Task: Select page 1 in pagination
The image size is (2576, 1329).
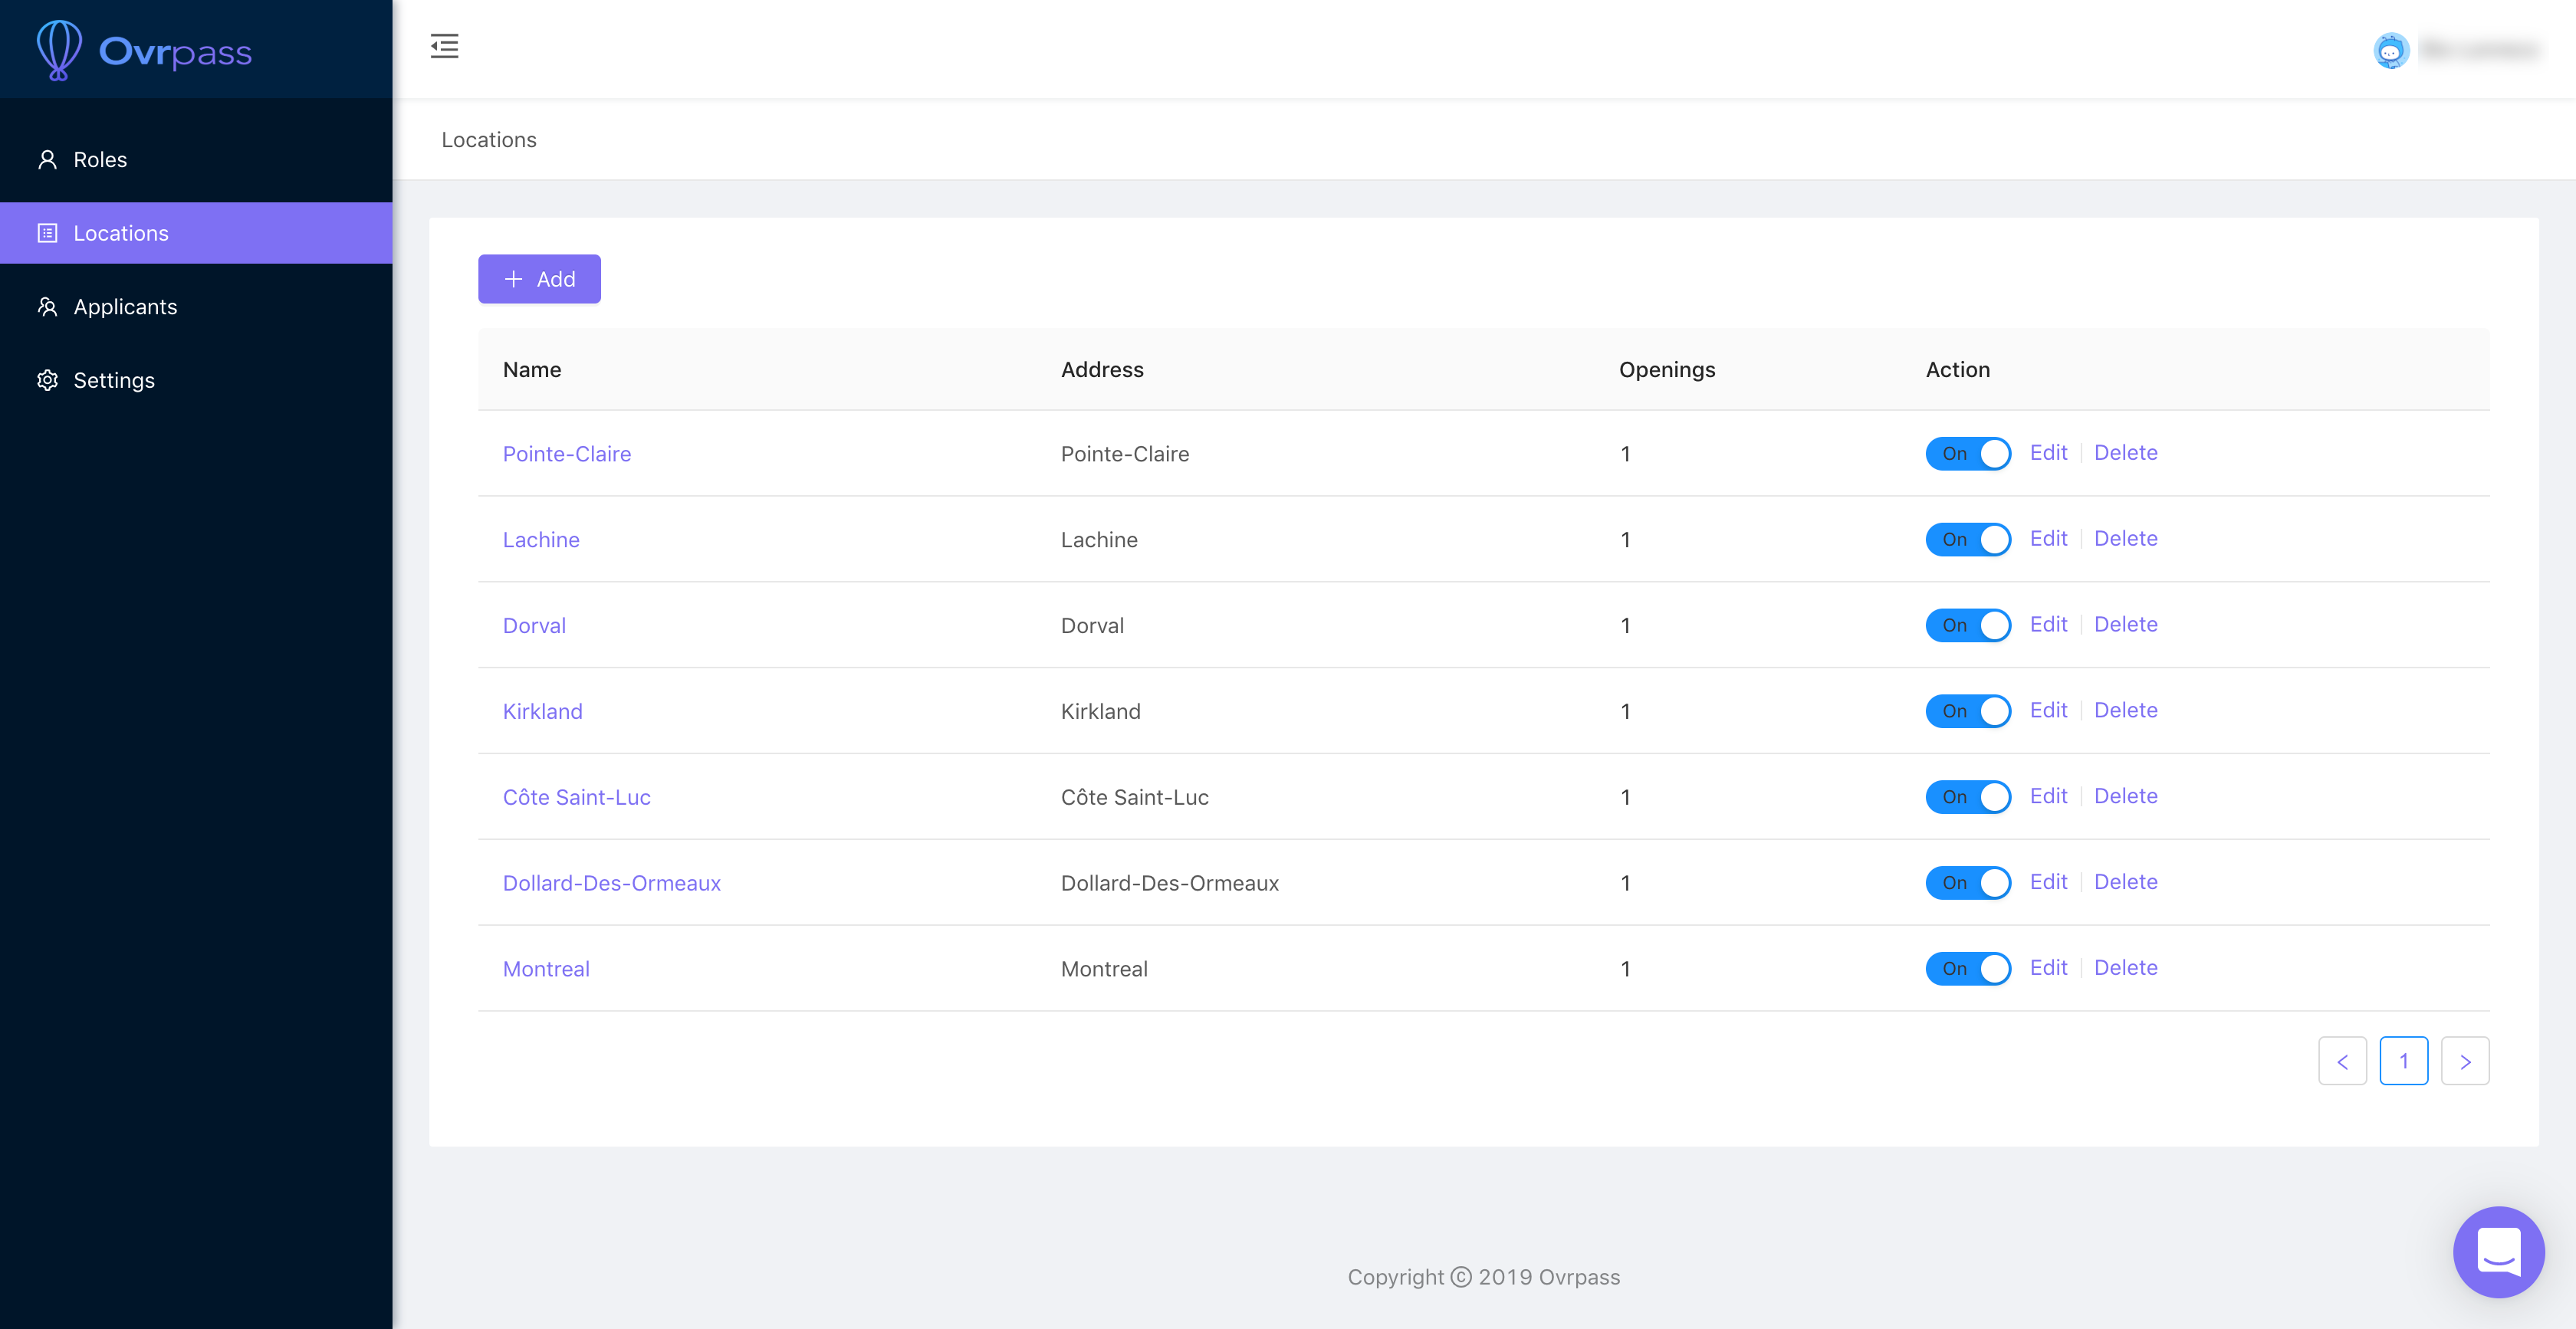Action: pyautogui.click(x=2403, y=1061)
